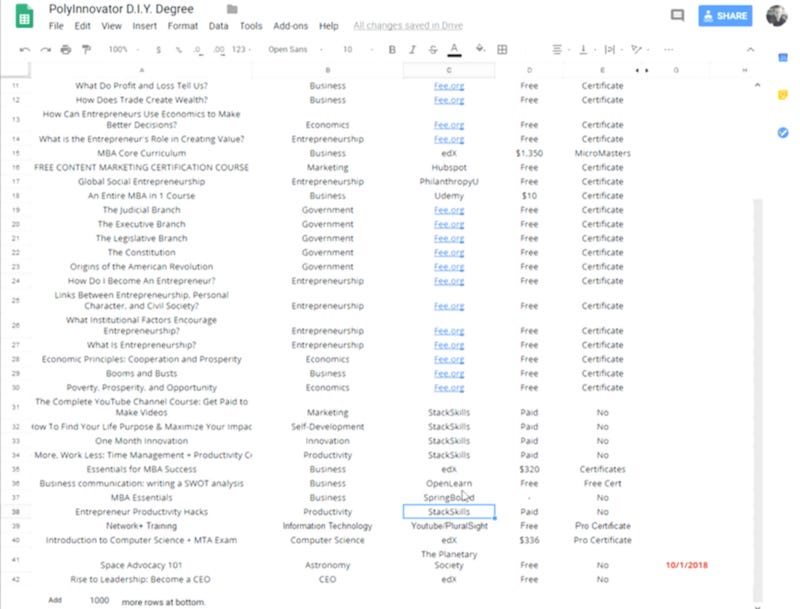Open the Open Sans font dropdown
Screen dimensions: 800x609
[295, 49]
